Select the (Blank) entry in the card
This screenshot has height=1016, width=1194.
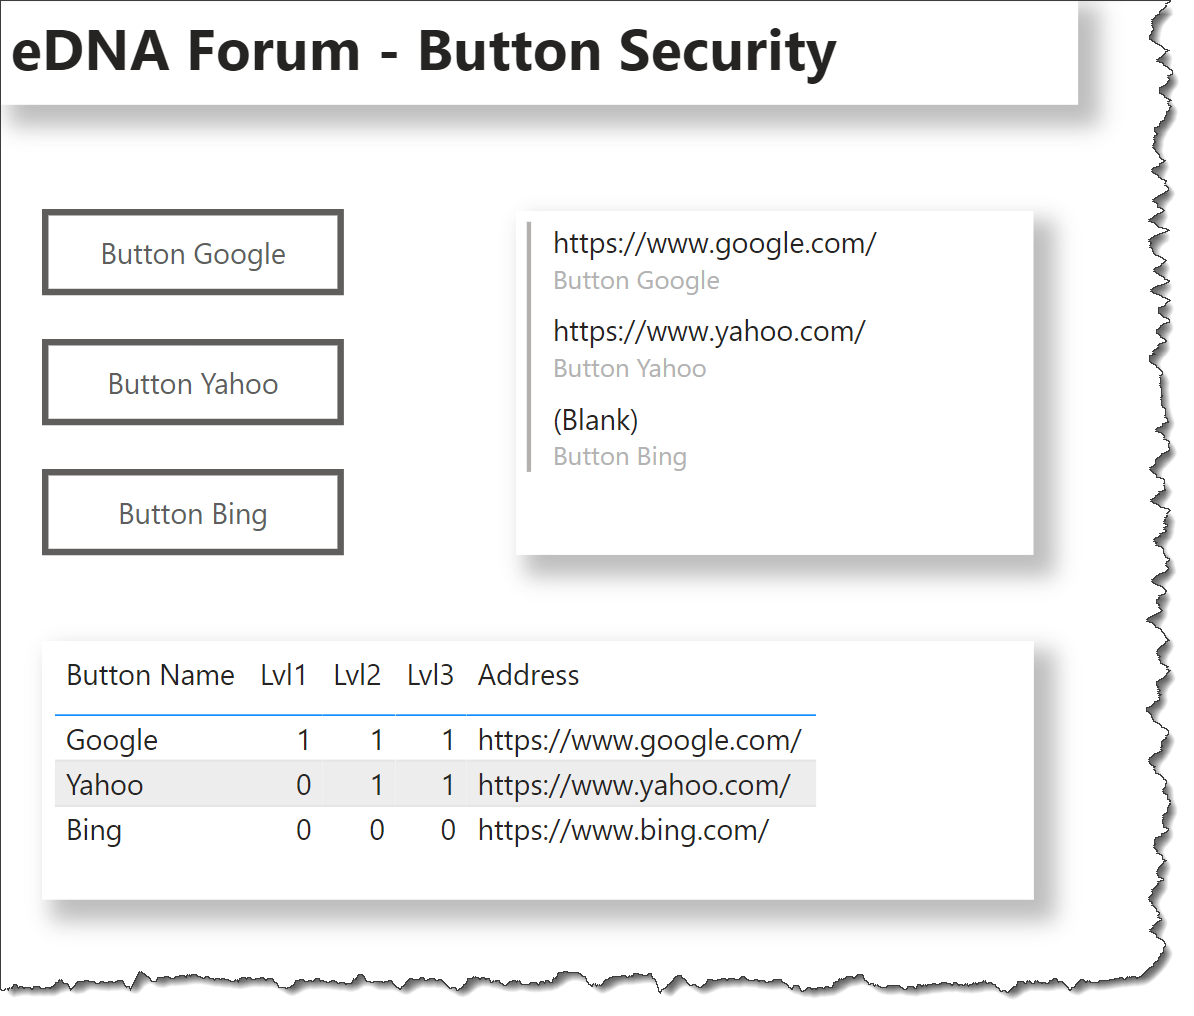[595, 420]
